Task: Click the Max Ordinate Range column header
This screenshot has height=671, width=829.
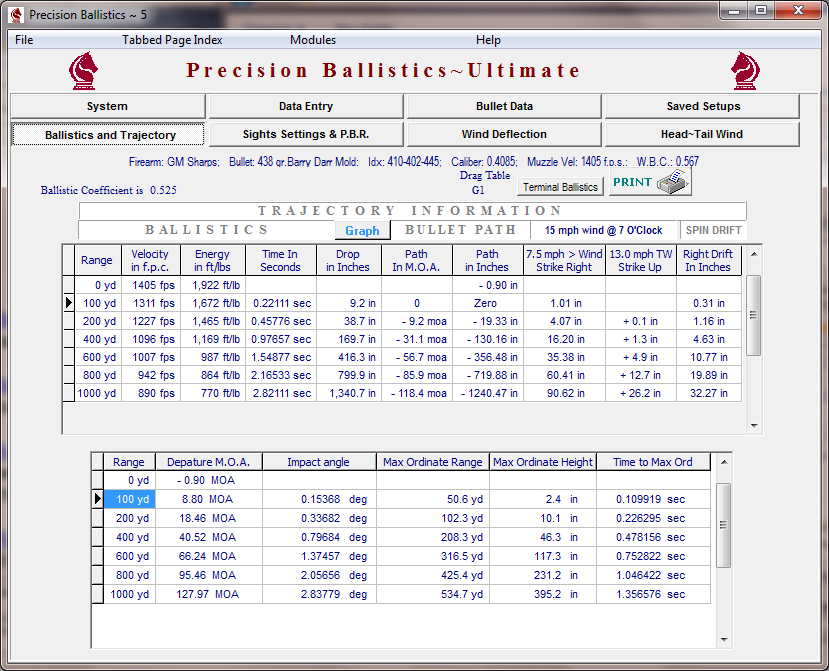Action: pos(432,462)
